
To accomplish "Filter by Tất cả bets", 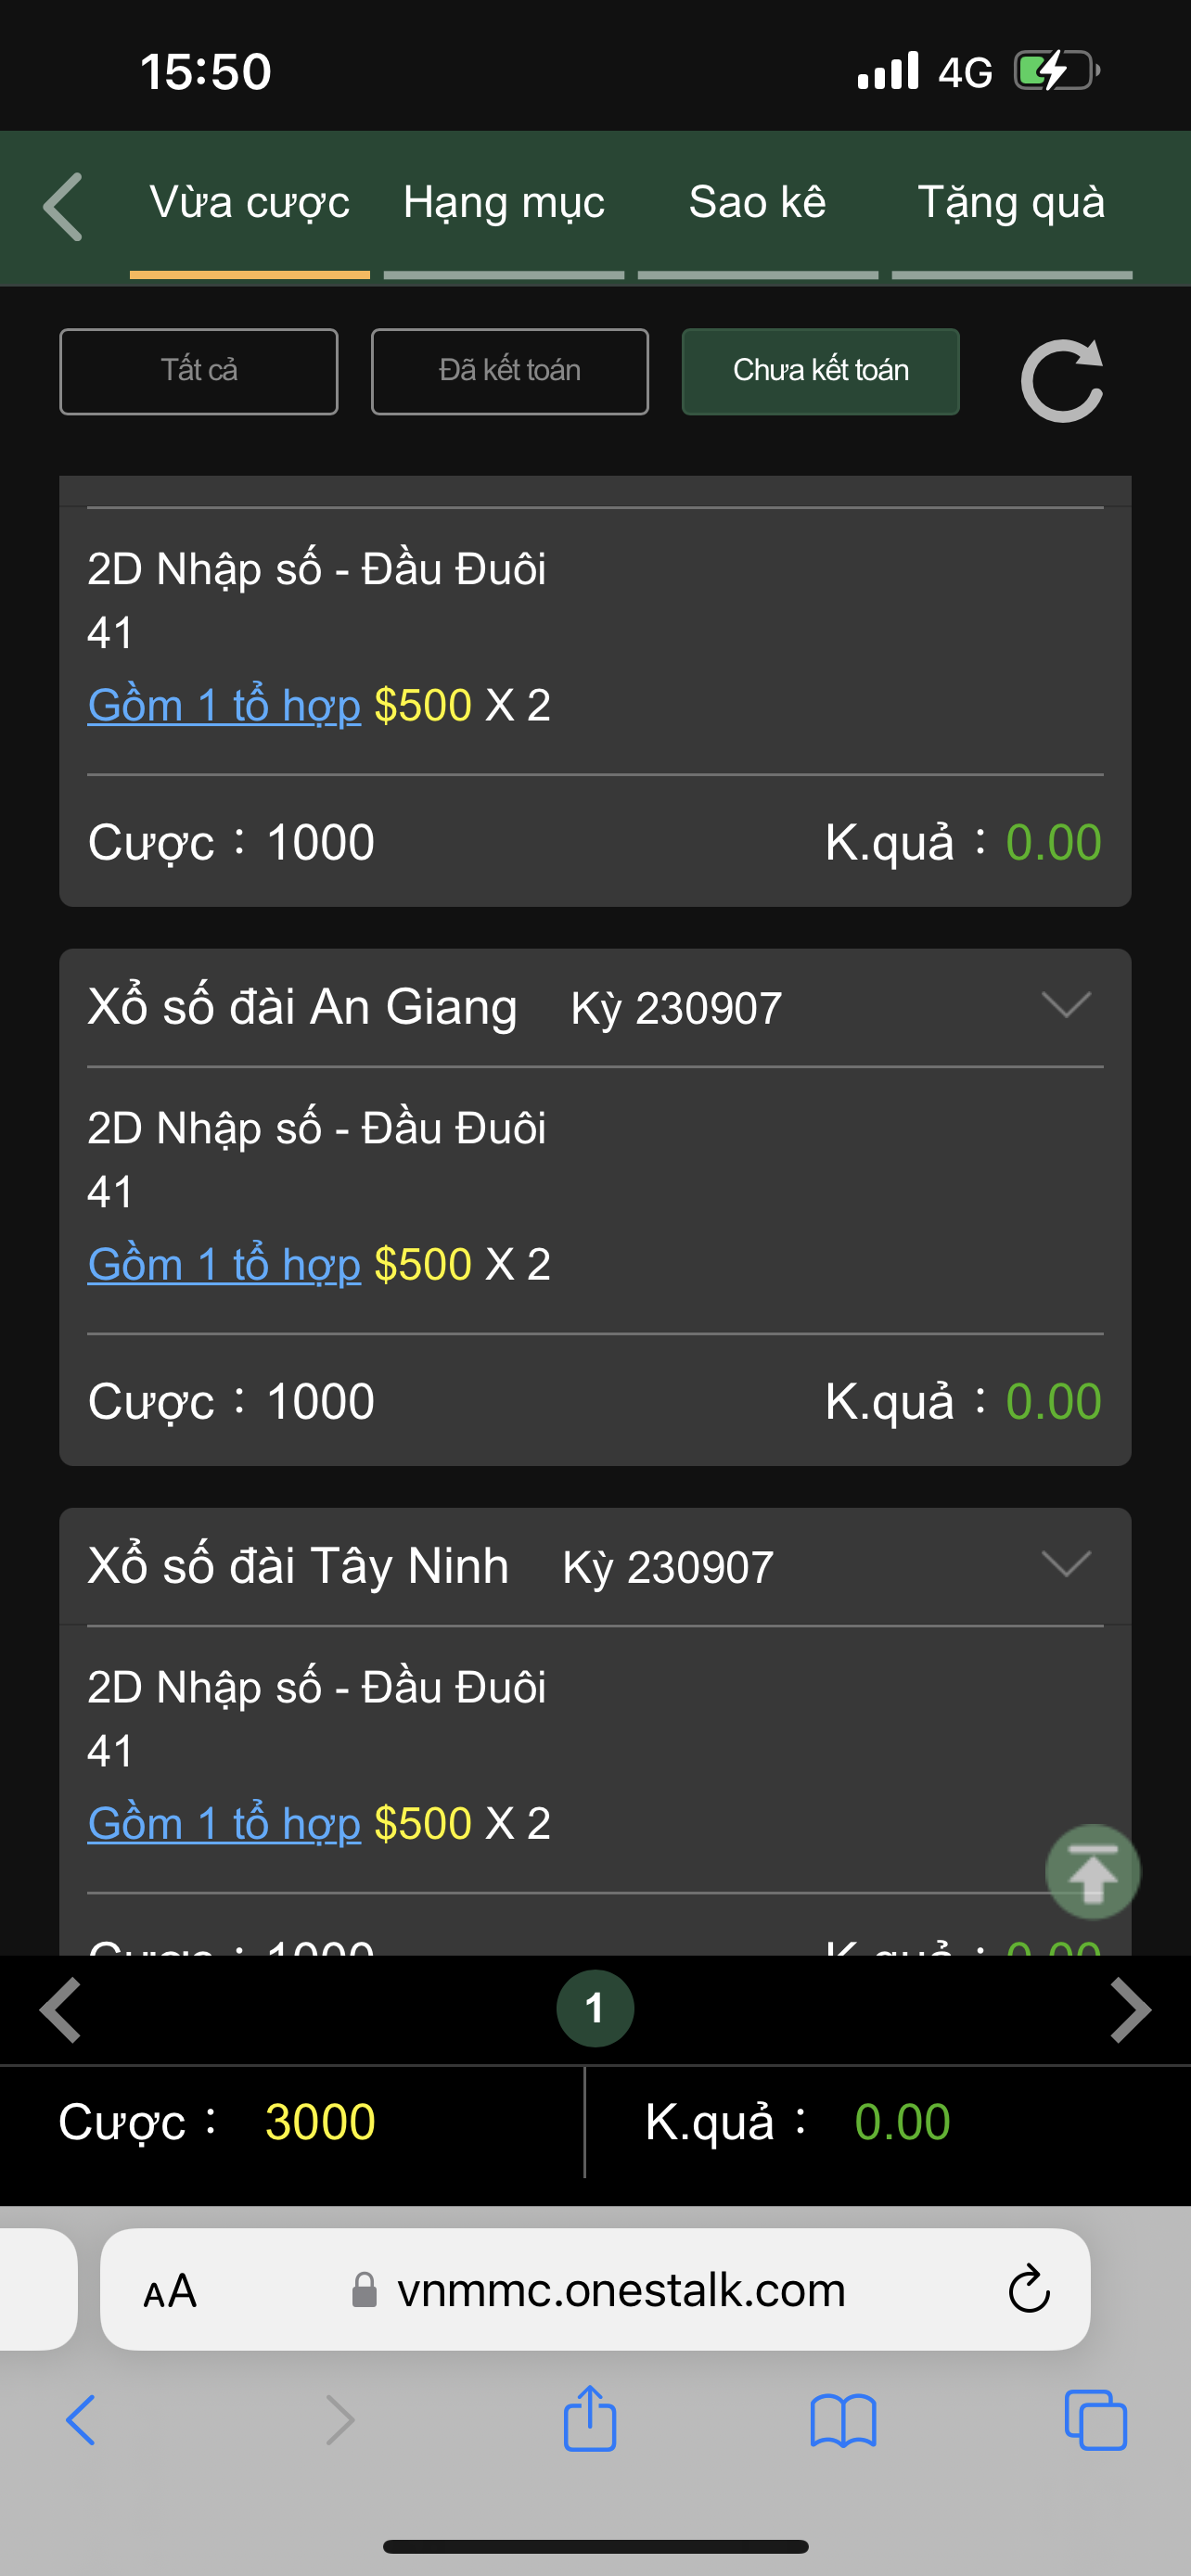I will point(199,371).
